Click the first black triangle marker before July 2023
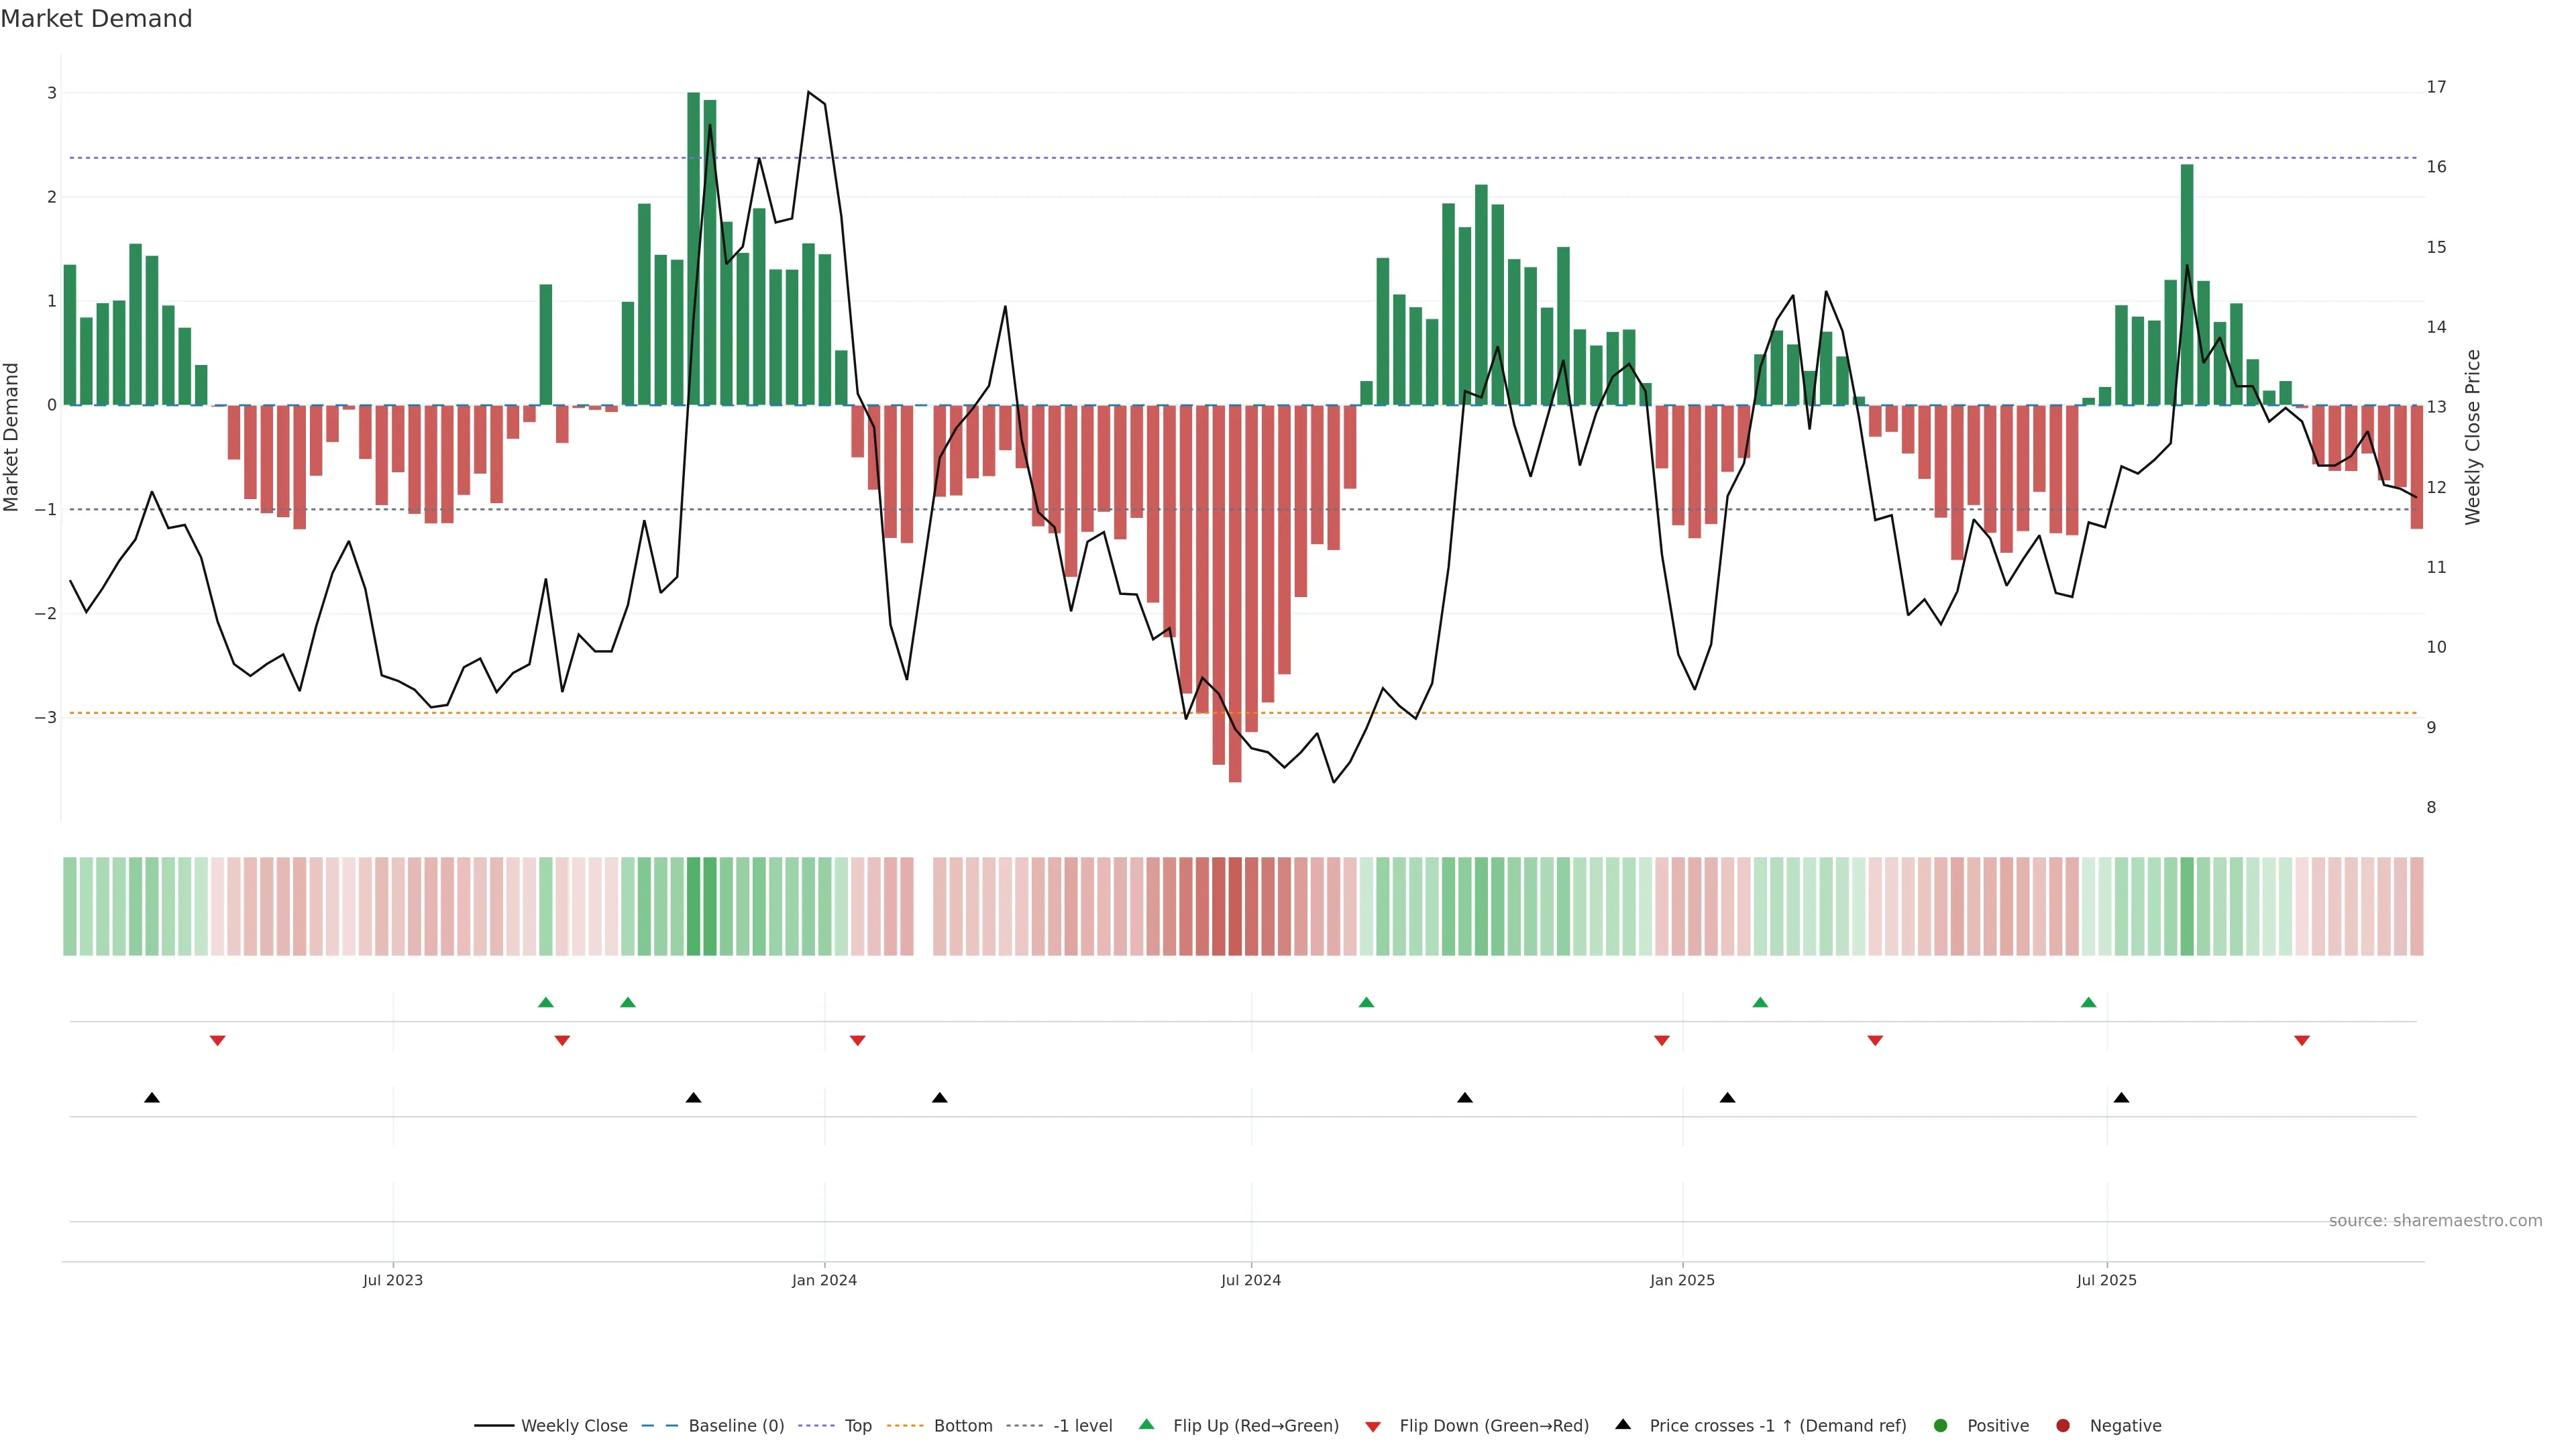The height and width of the screenshot is (1449, 2576). pyautogui.click(x=152, y=1098)
